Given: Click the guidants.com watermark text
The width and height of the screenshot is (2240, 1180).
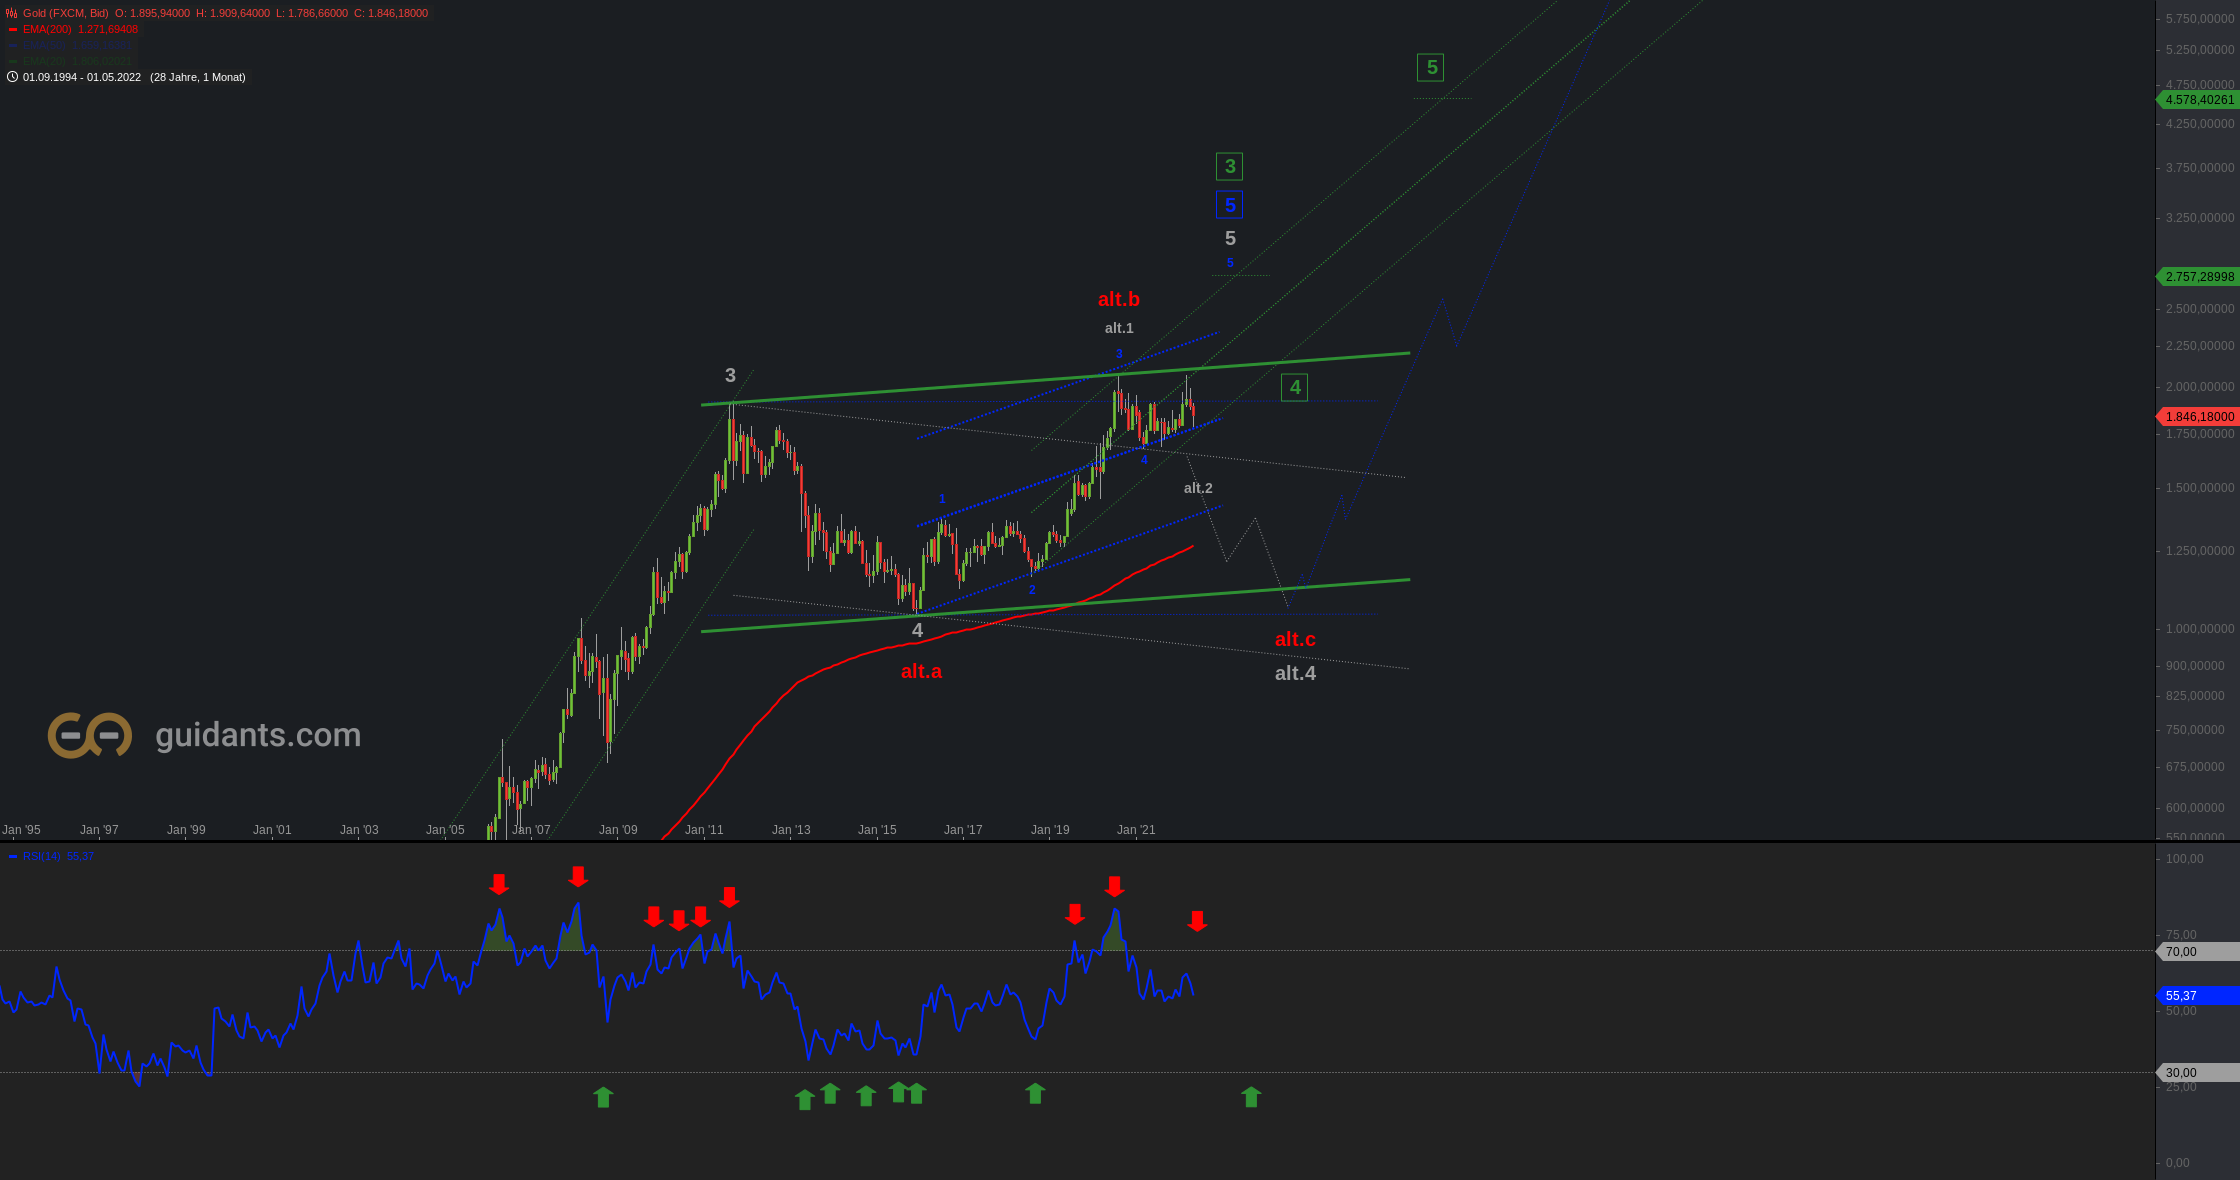Looking at the screenshot, I should 258,735.
